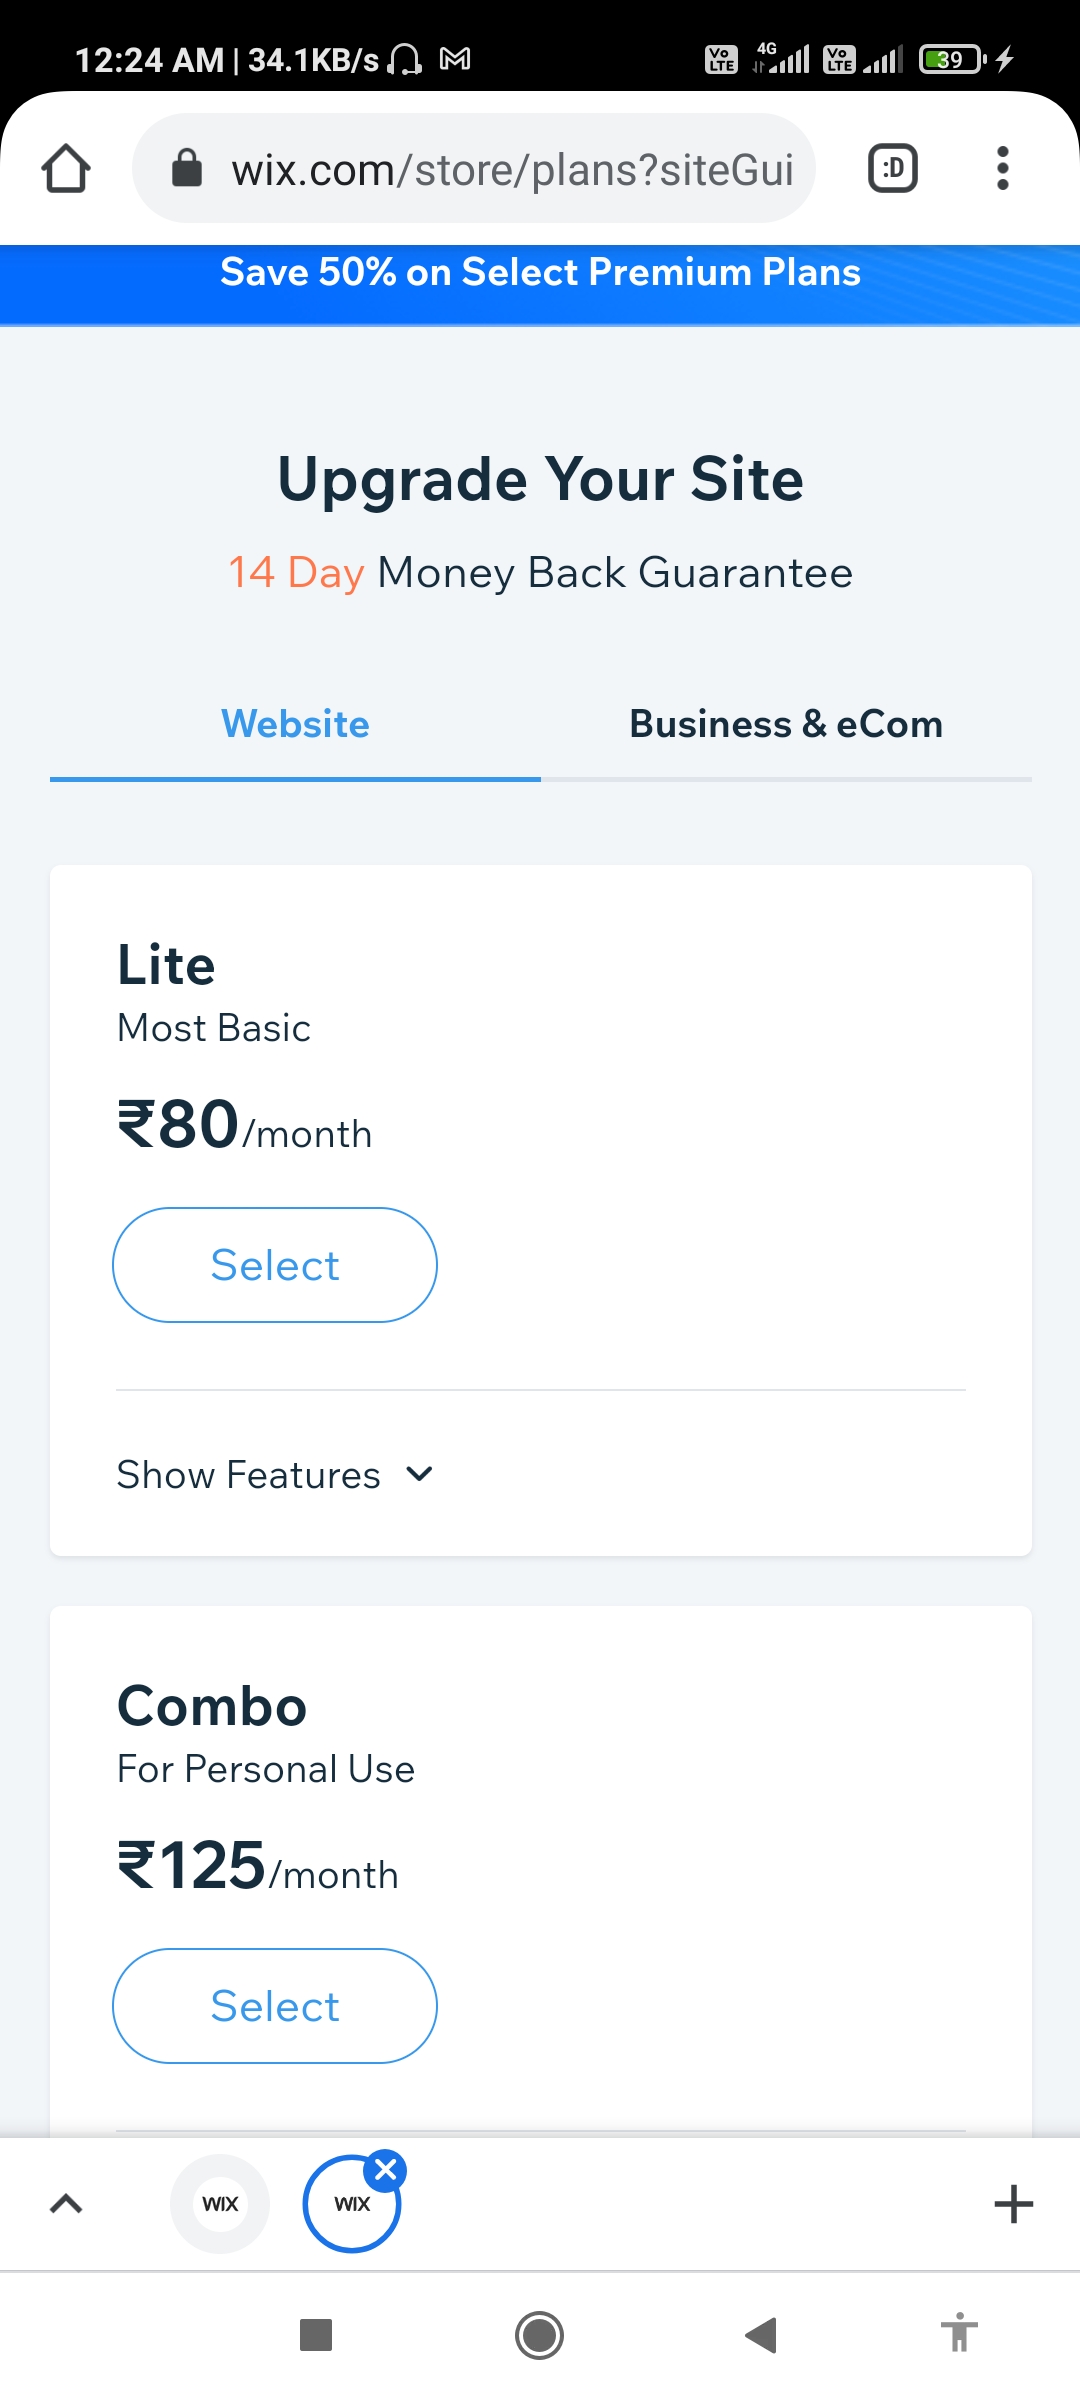
Task: Close the active Wix tab
Action: coord(386,2169)
